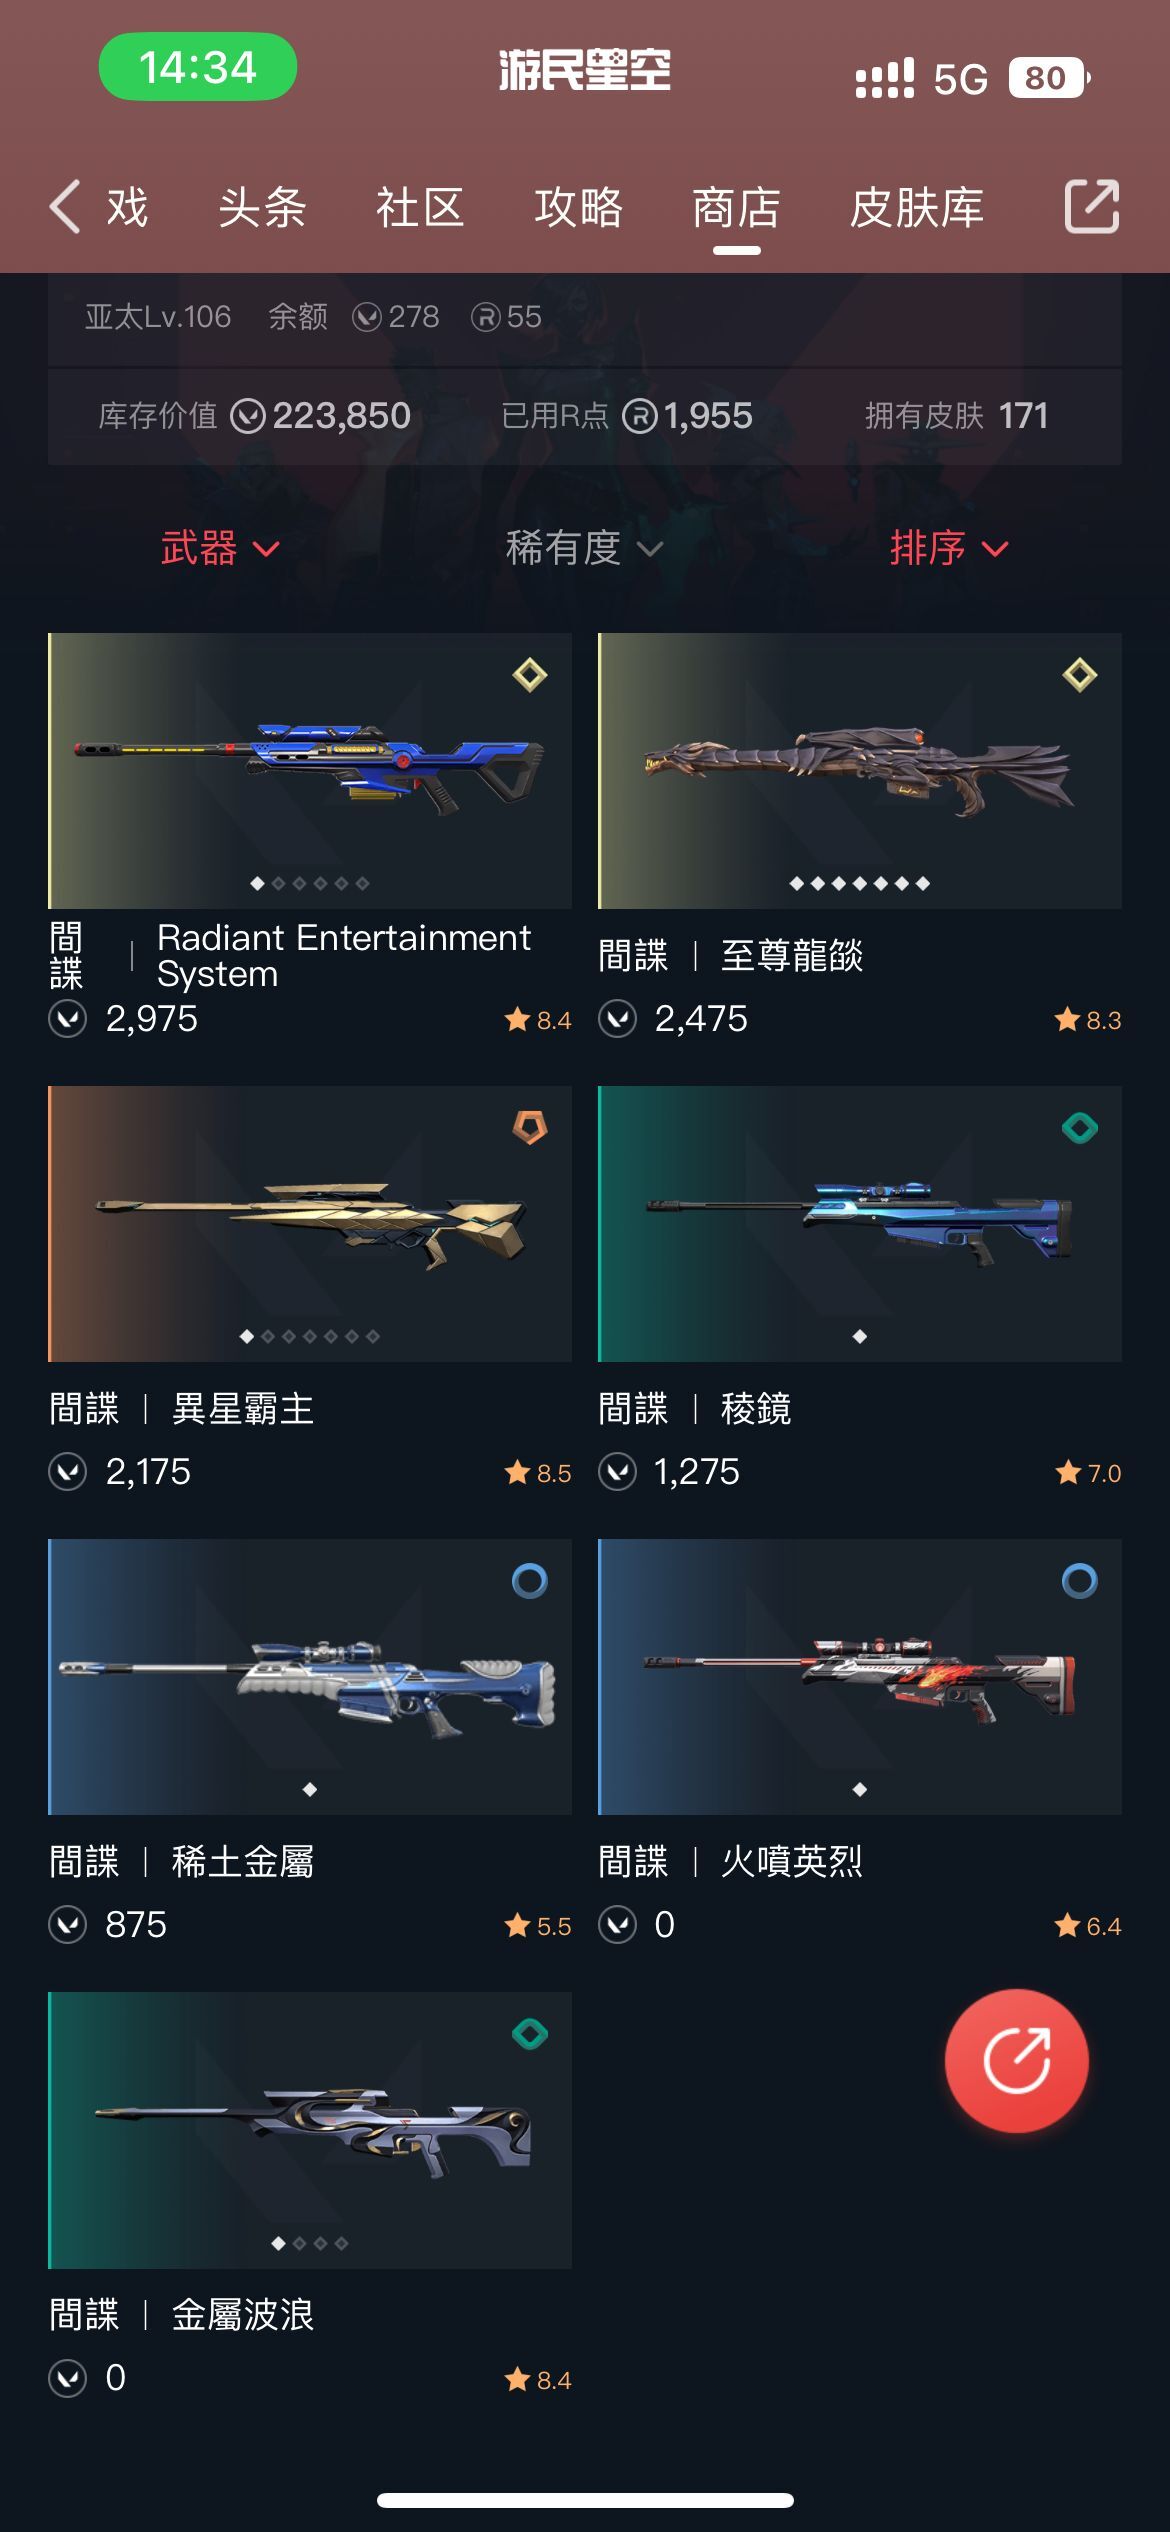
Task: Open the 排序 sort dropdown
Action: (x=949, y=548)
